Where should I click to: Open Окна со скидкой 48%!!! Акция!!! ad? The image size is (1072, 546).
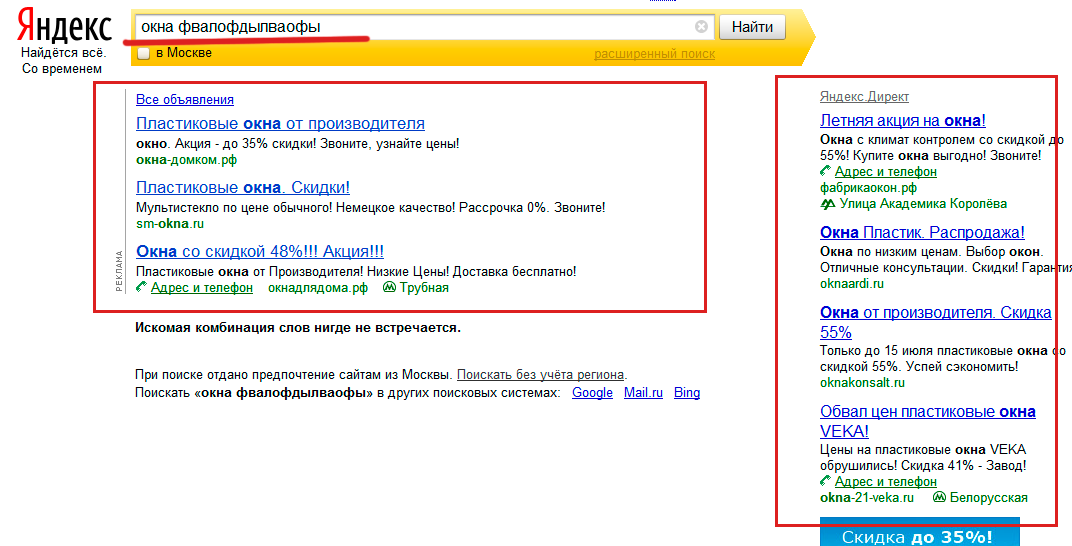(x=260, y=251)
